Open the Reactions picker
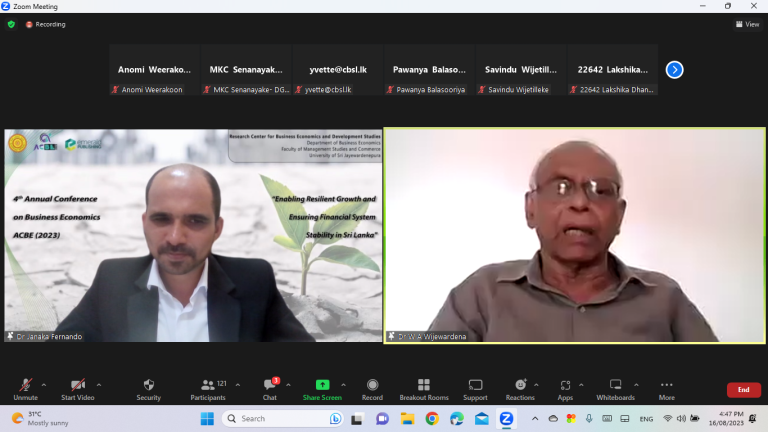 (x=520, y=385)
